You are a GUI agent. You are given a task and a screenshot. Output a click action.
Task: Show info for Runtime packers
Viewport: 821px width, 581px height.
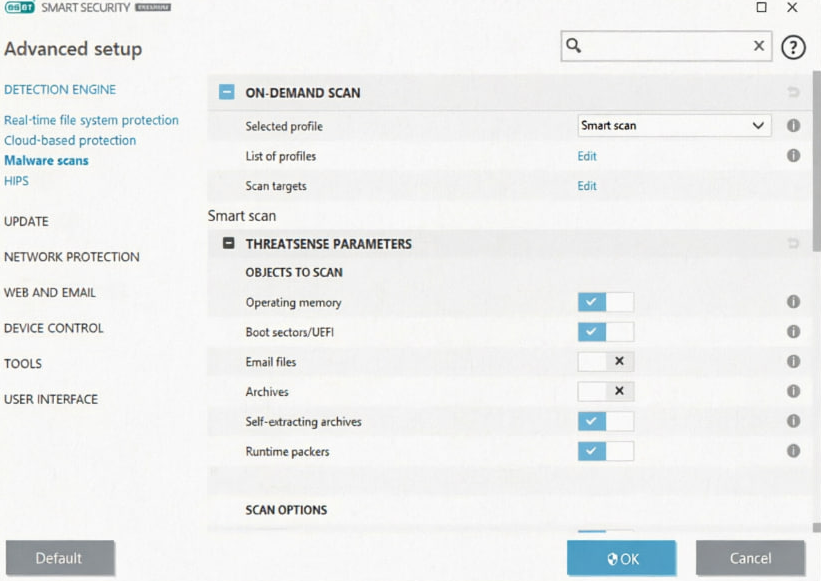[793, 451]
